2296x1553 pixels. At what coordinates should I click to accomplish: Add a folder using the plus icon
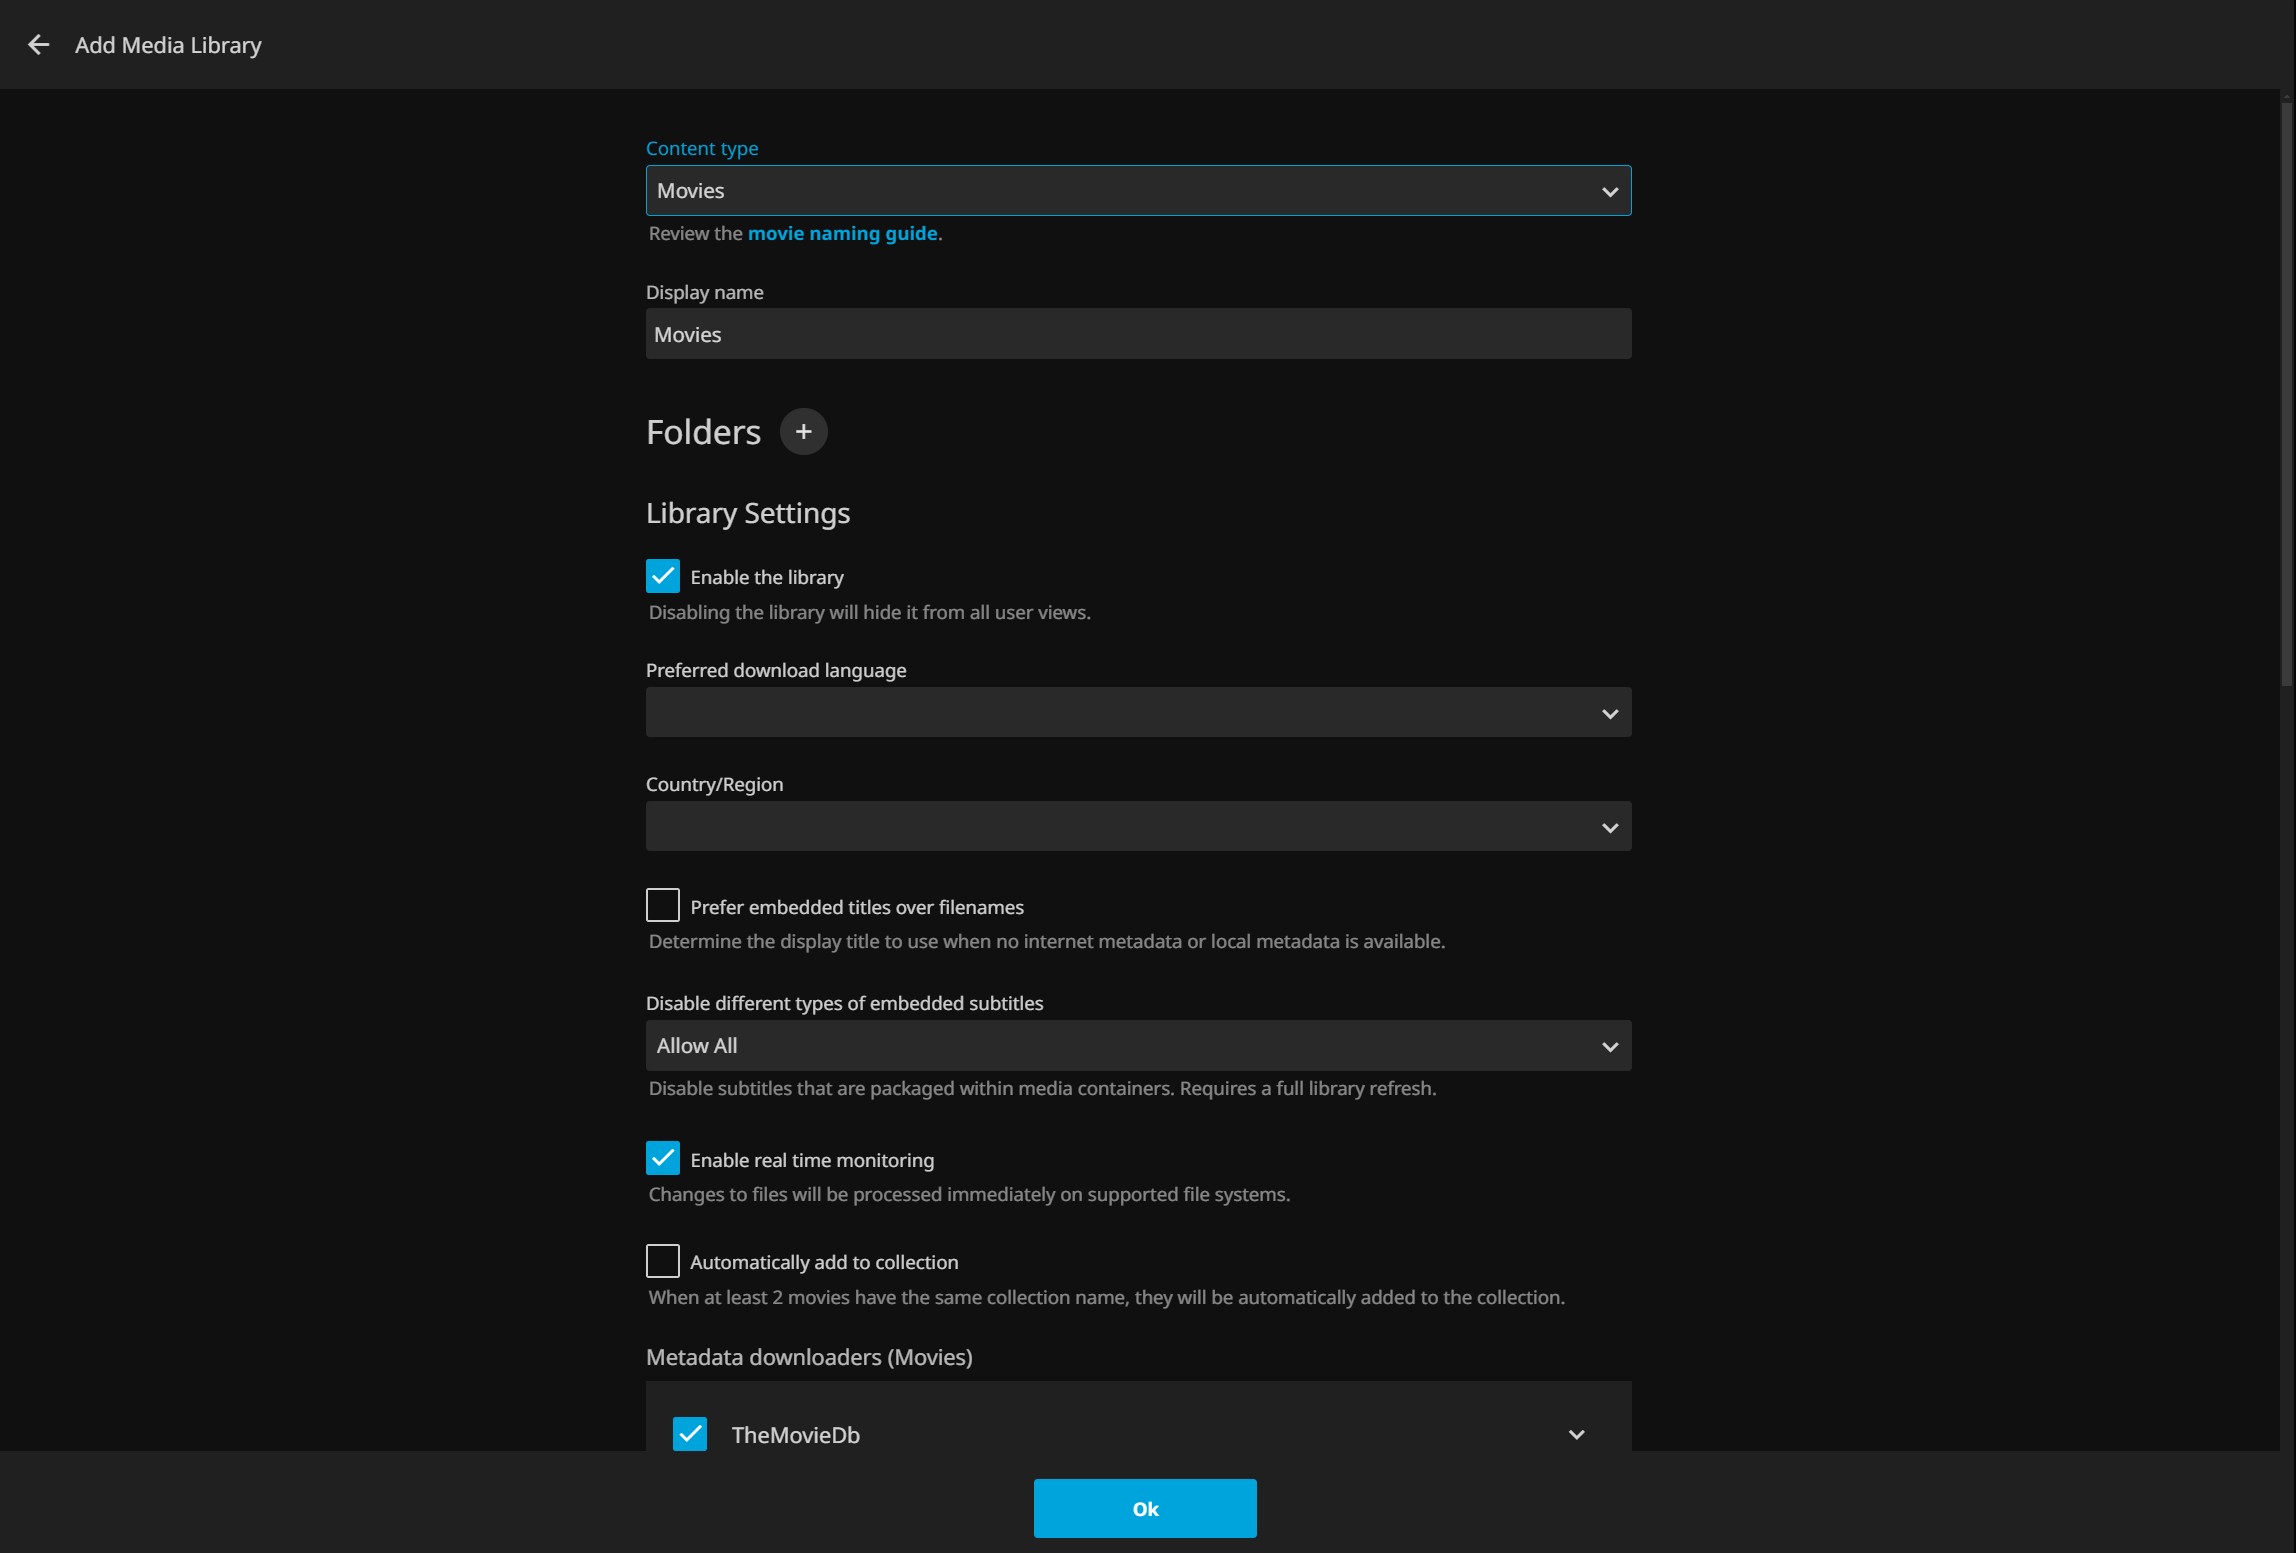803,431
